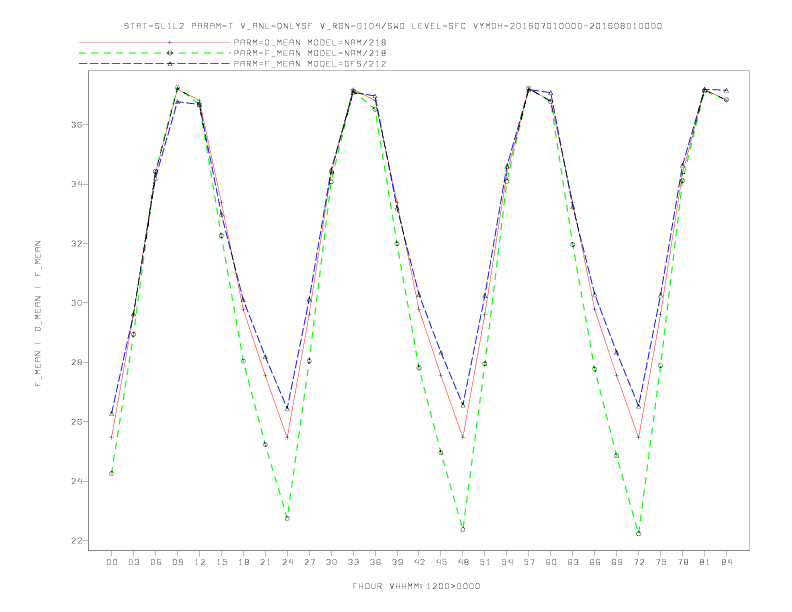Viewport: 792px width, 612px height.
Task: Click x-axis tick label 12
Action: point(200,562)
